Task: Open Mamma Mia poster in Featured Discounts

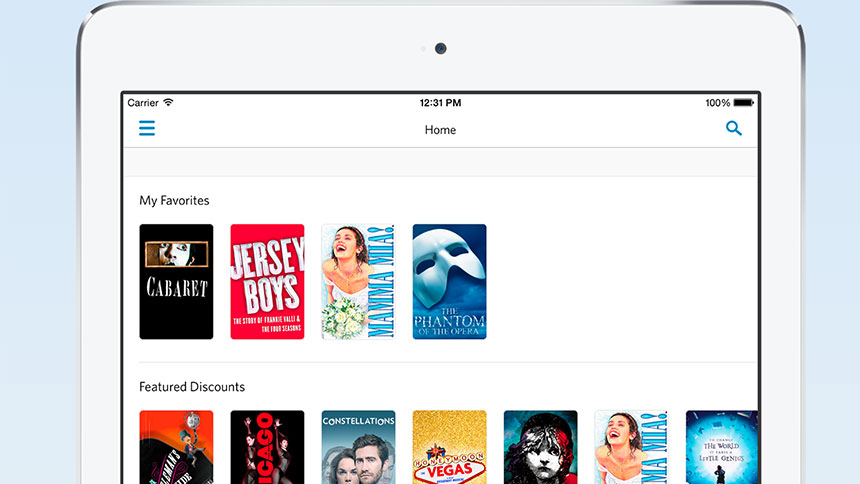Action: tap(631, 447)
